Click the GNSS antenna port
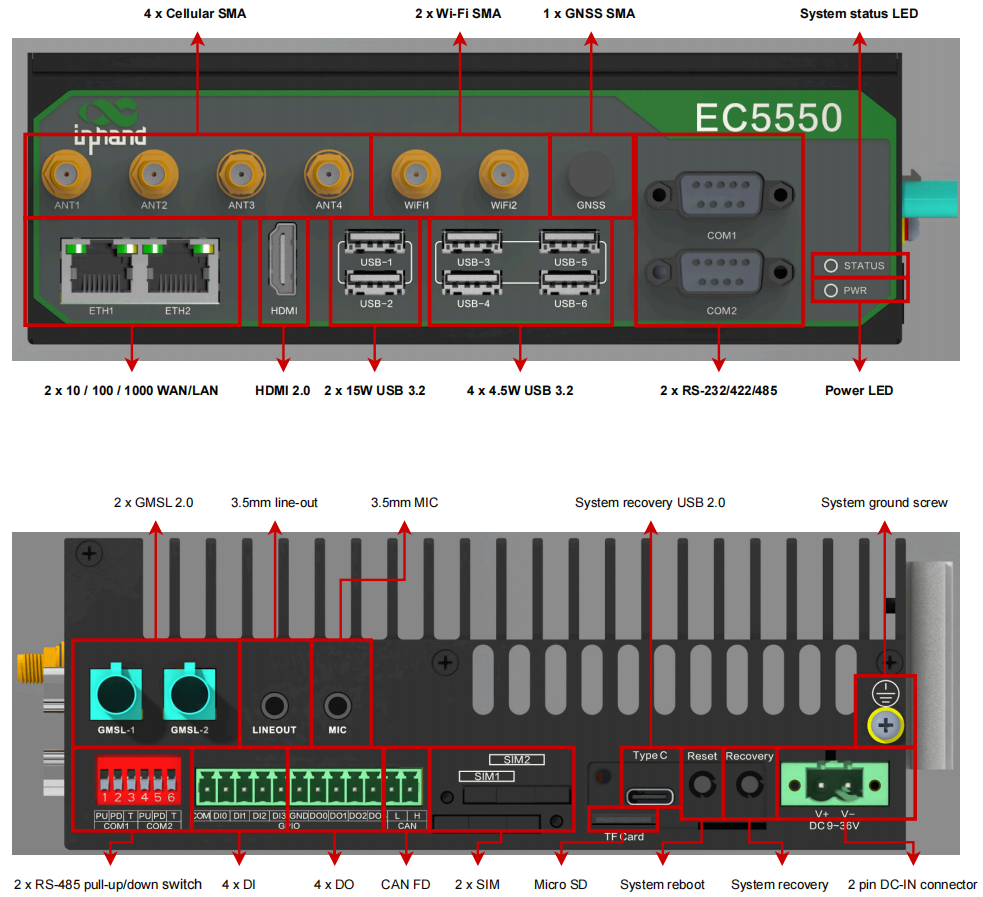This screenshot has width=983, height=897. coord(590,175)
